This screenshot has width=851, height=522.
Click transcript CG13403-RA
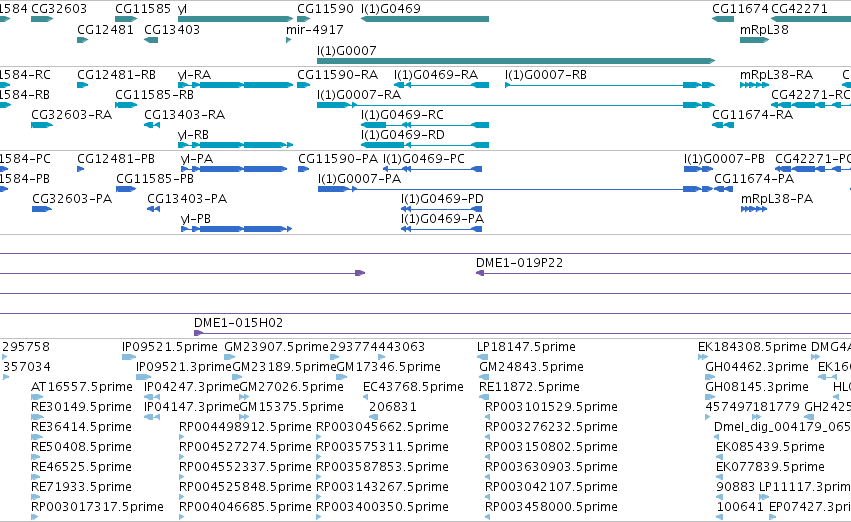pyautogui.click(x=185, y=115)
